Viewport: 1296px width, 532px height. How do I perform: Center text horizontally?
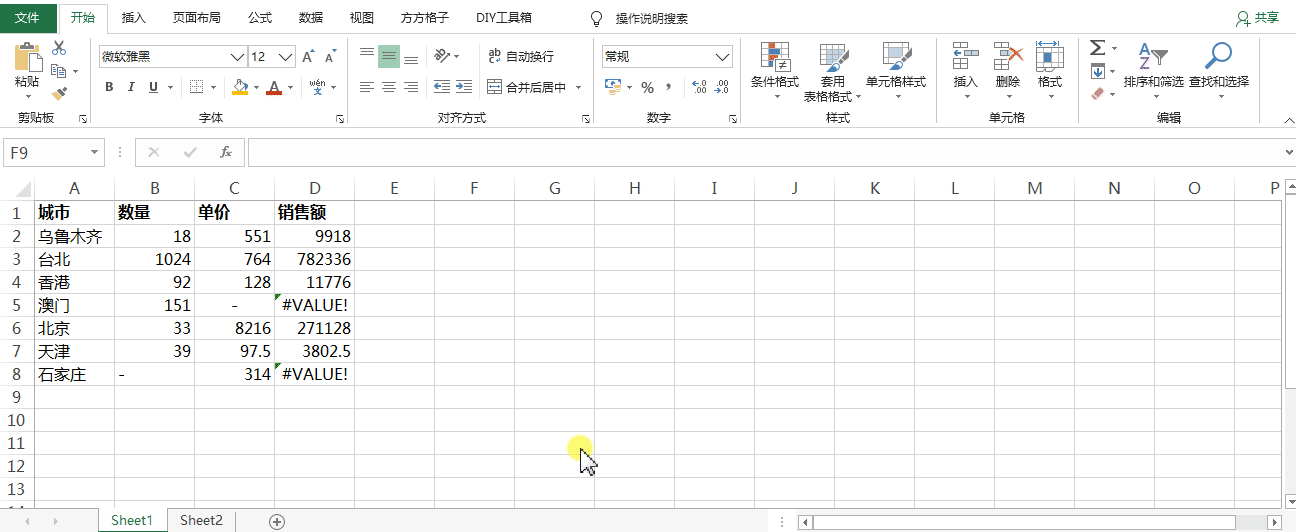(x=389, y=87)
